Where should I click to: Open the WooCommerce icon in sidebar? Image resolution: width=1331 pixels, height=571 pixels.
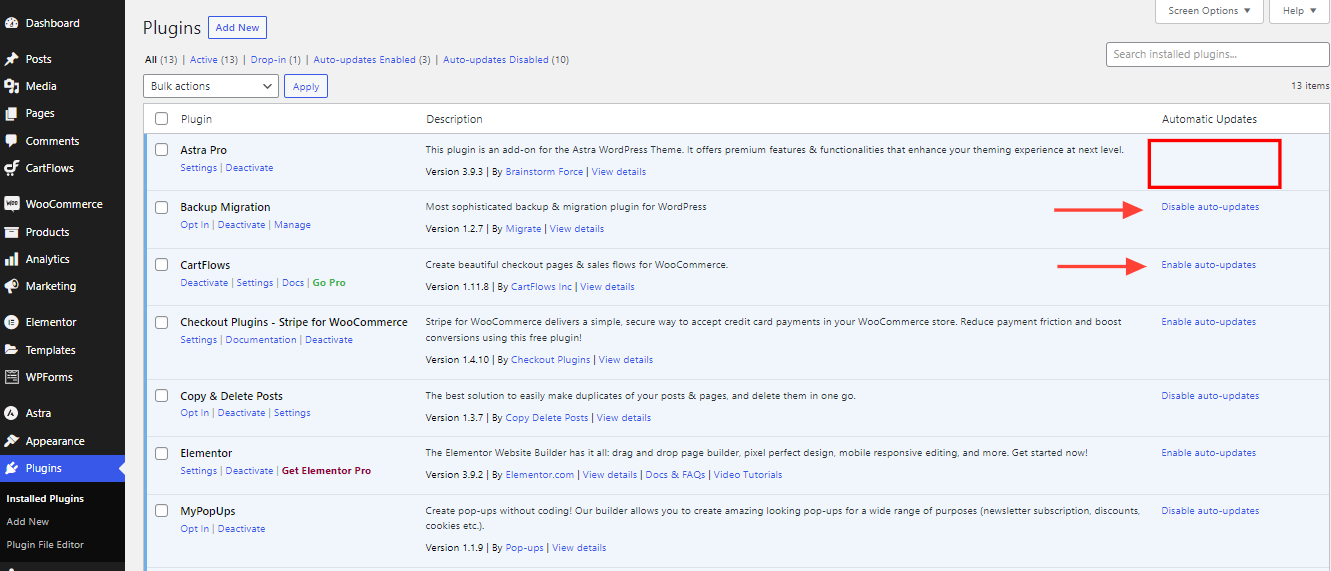tap(12, 204)
